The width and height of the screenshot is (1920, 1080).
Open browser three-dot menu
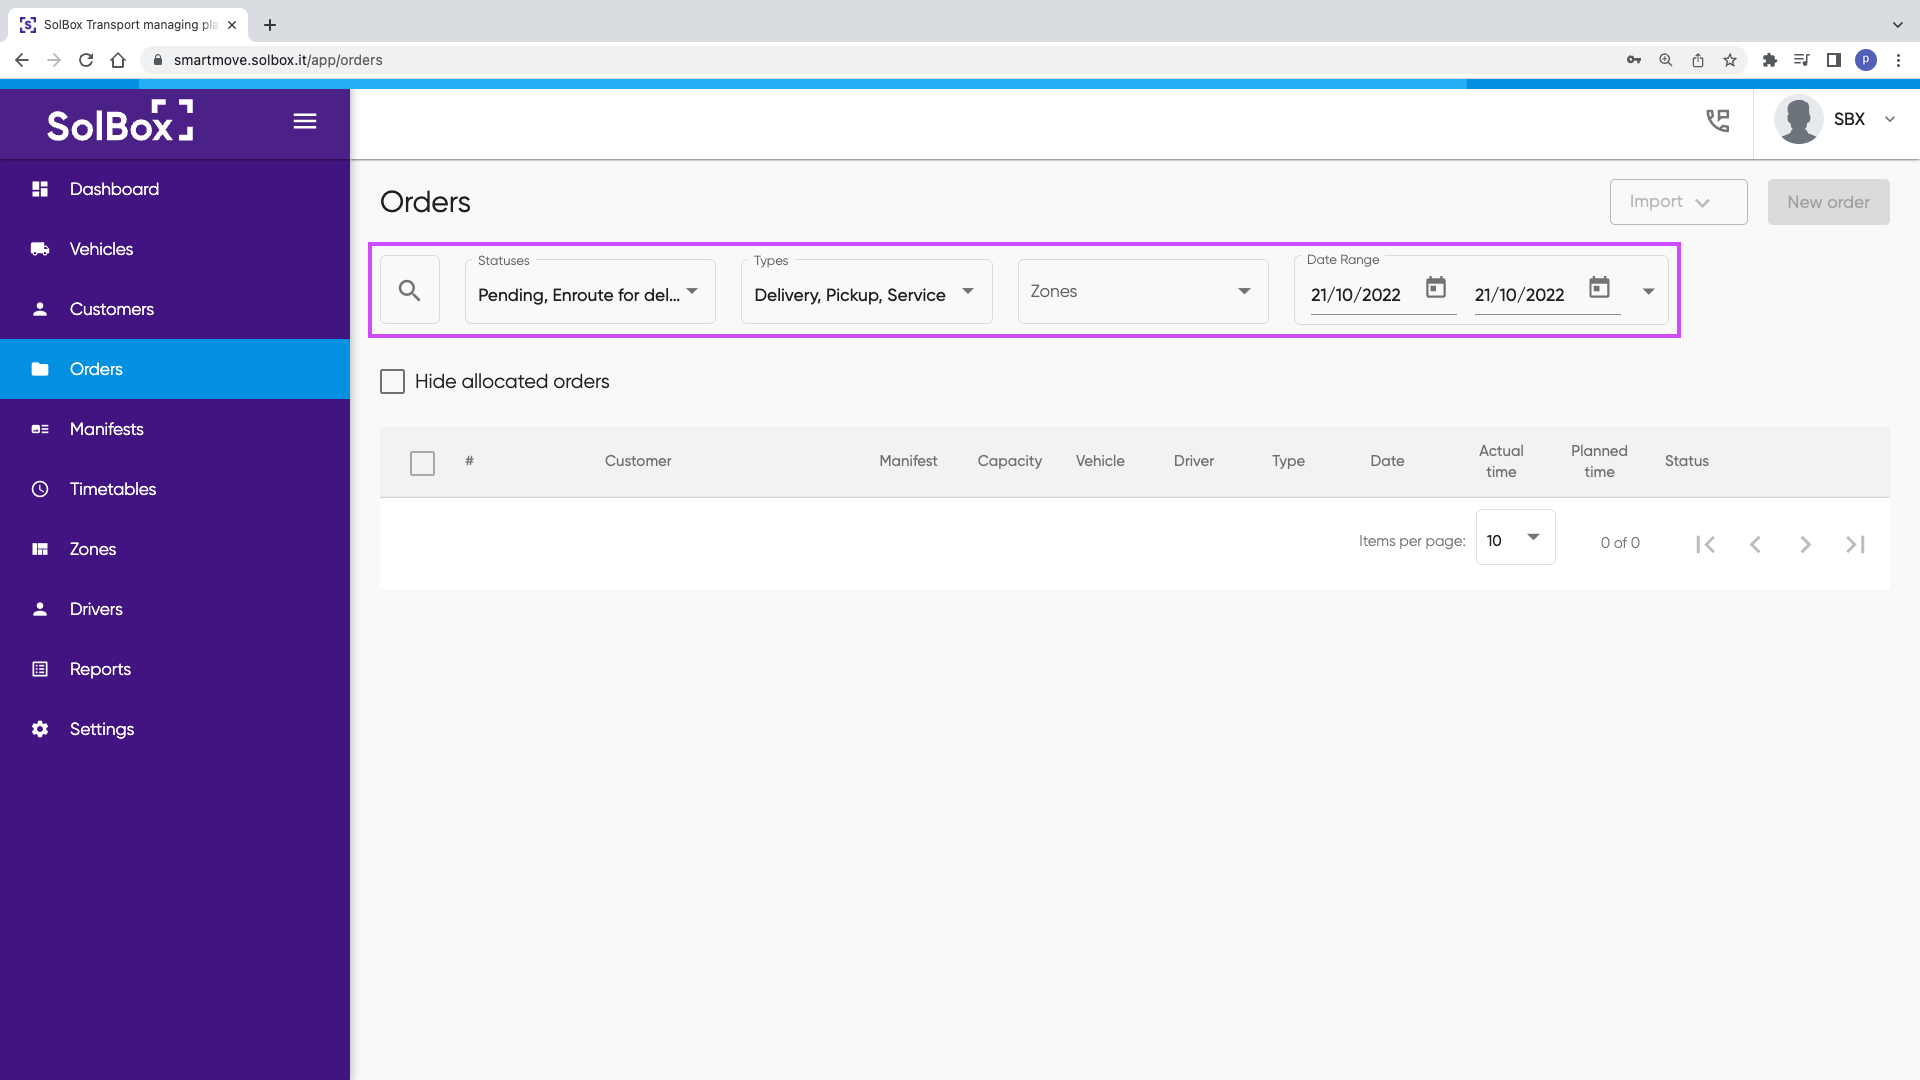click(x=1898, y=60)
